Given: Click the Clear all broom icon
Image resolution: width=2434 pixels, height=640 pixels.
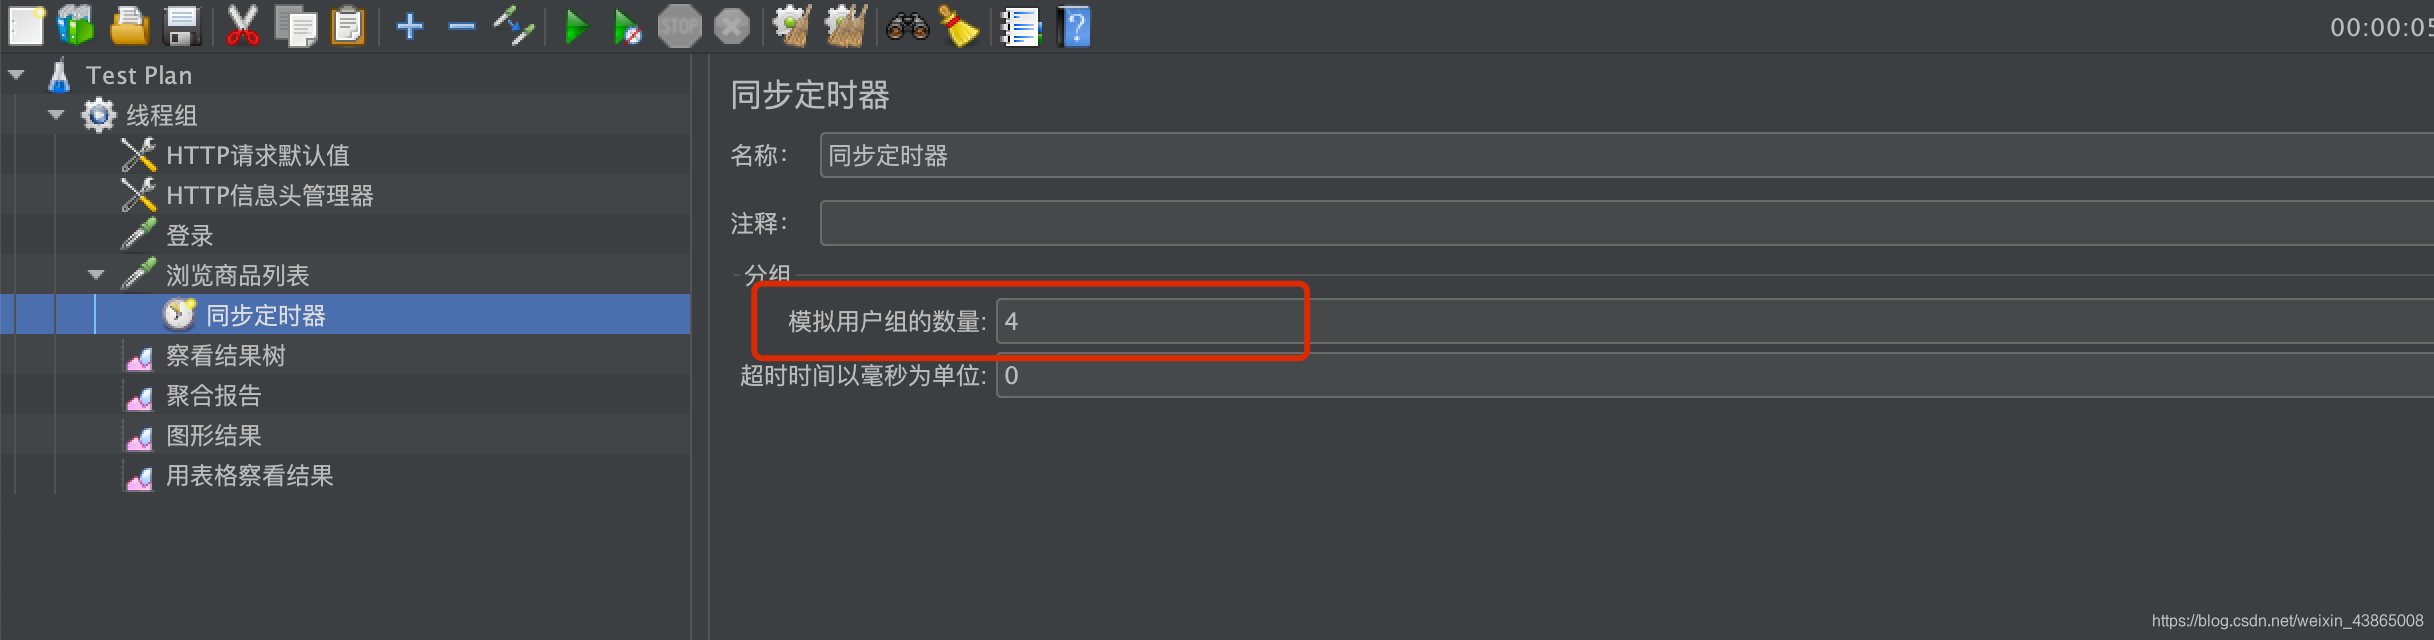Looking at the screenshot, I should (958, 26).
